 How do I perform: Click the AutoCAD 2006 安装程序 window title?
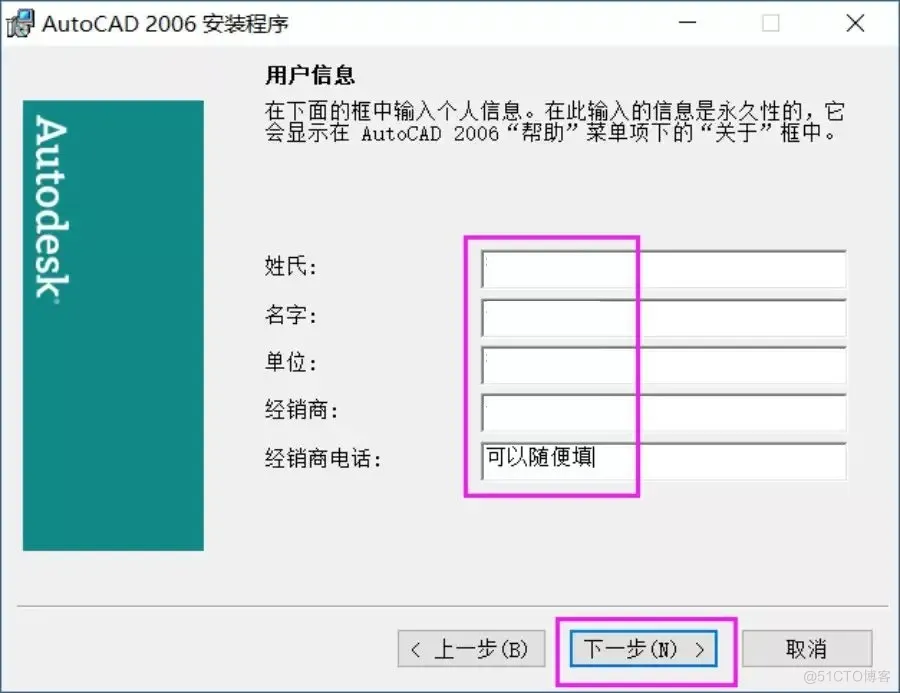point(165,24)
